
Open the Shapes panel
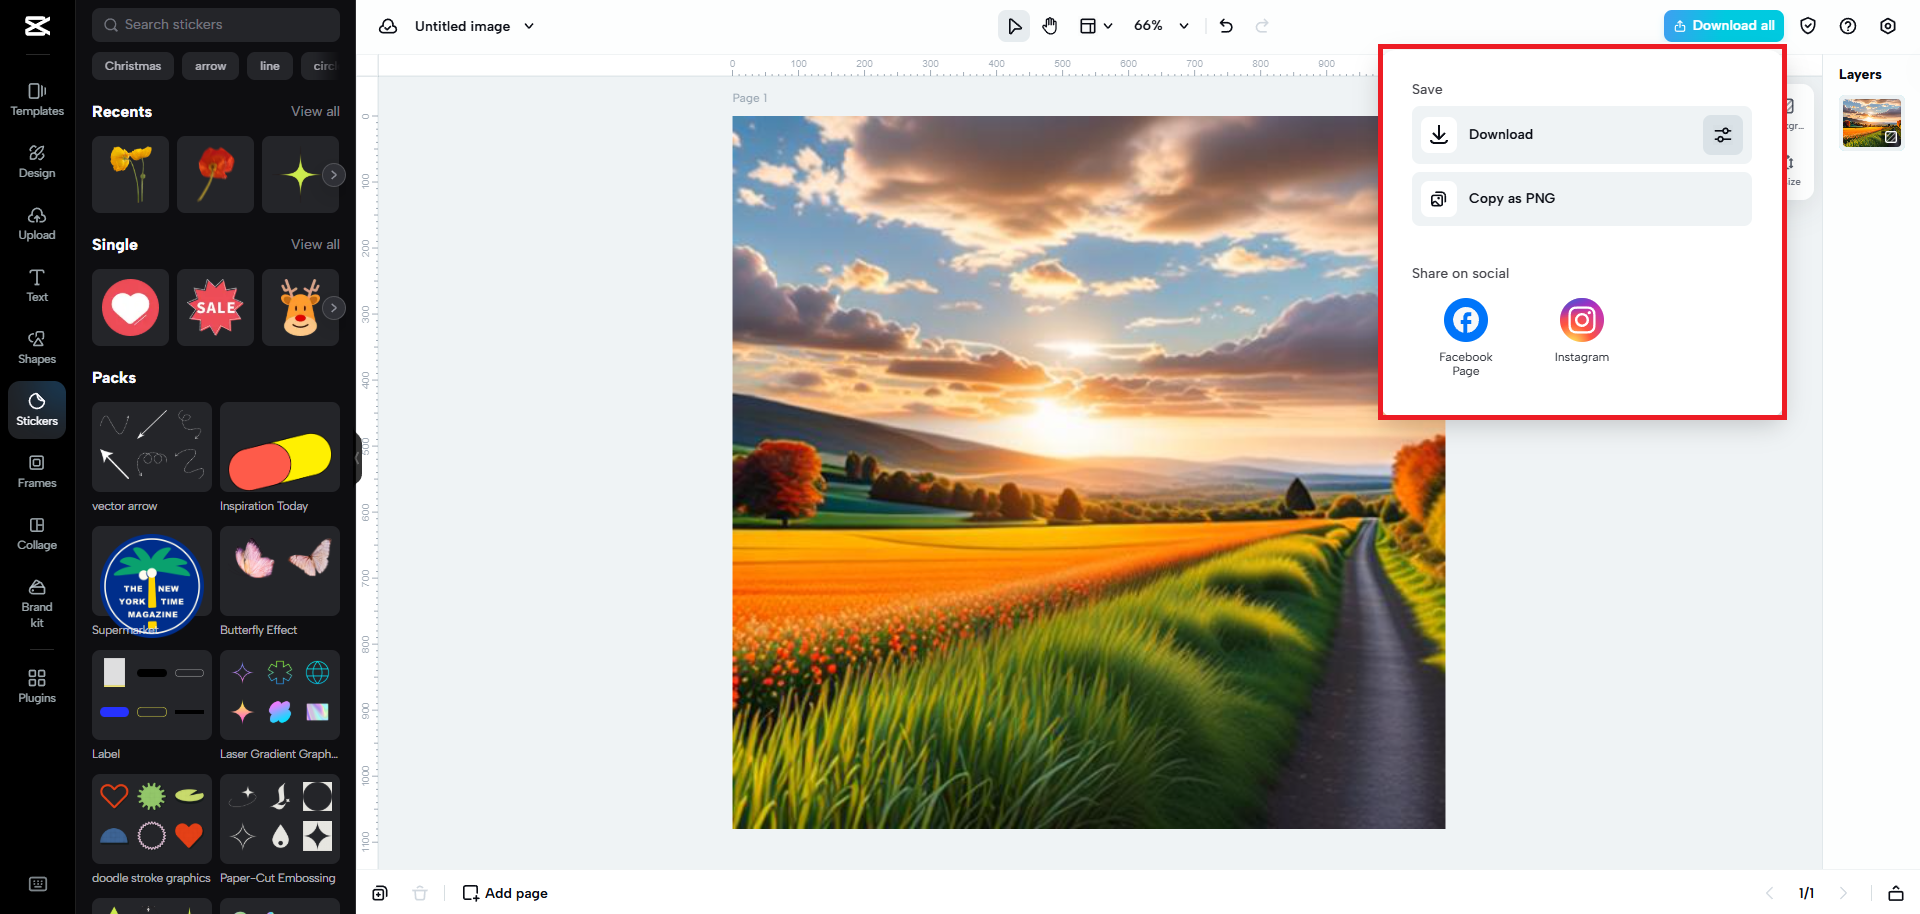pyautogui.click(x=36, y=347)
